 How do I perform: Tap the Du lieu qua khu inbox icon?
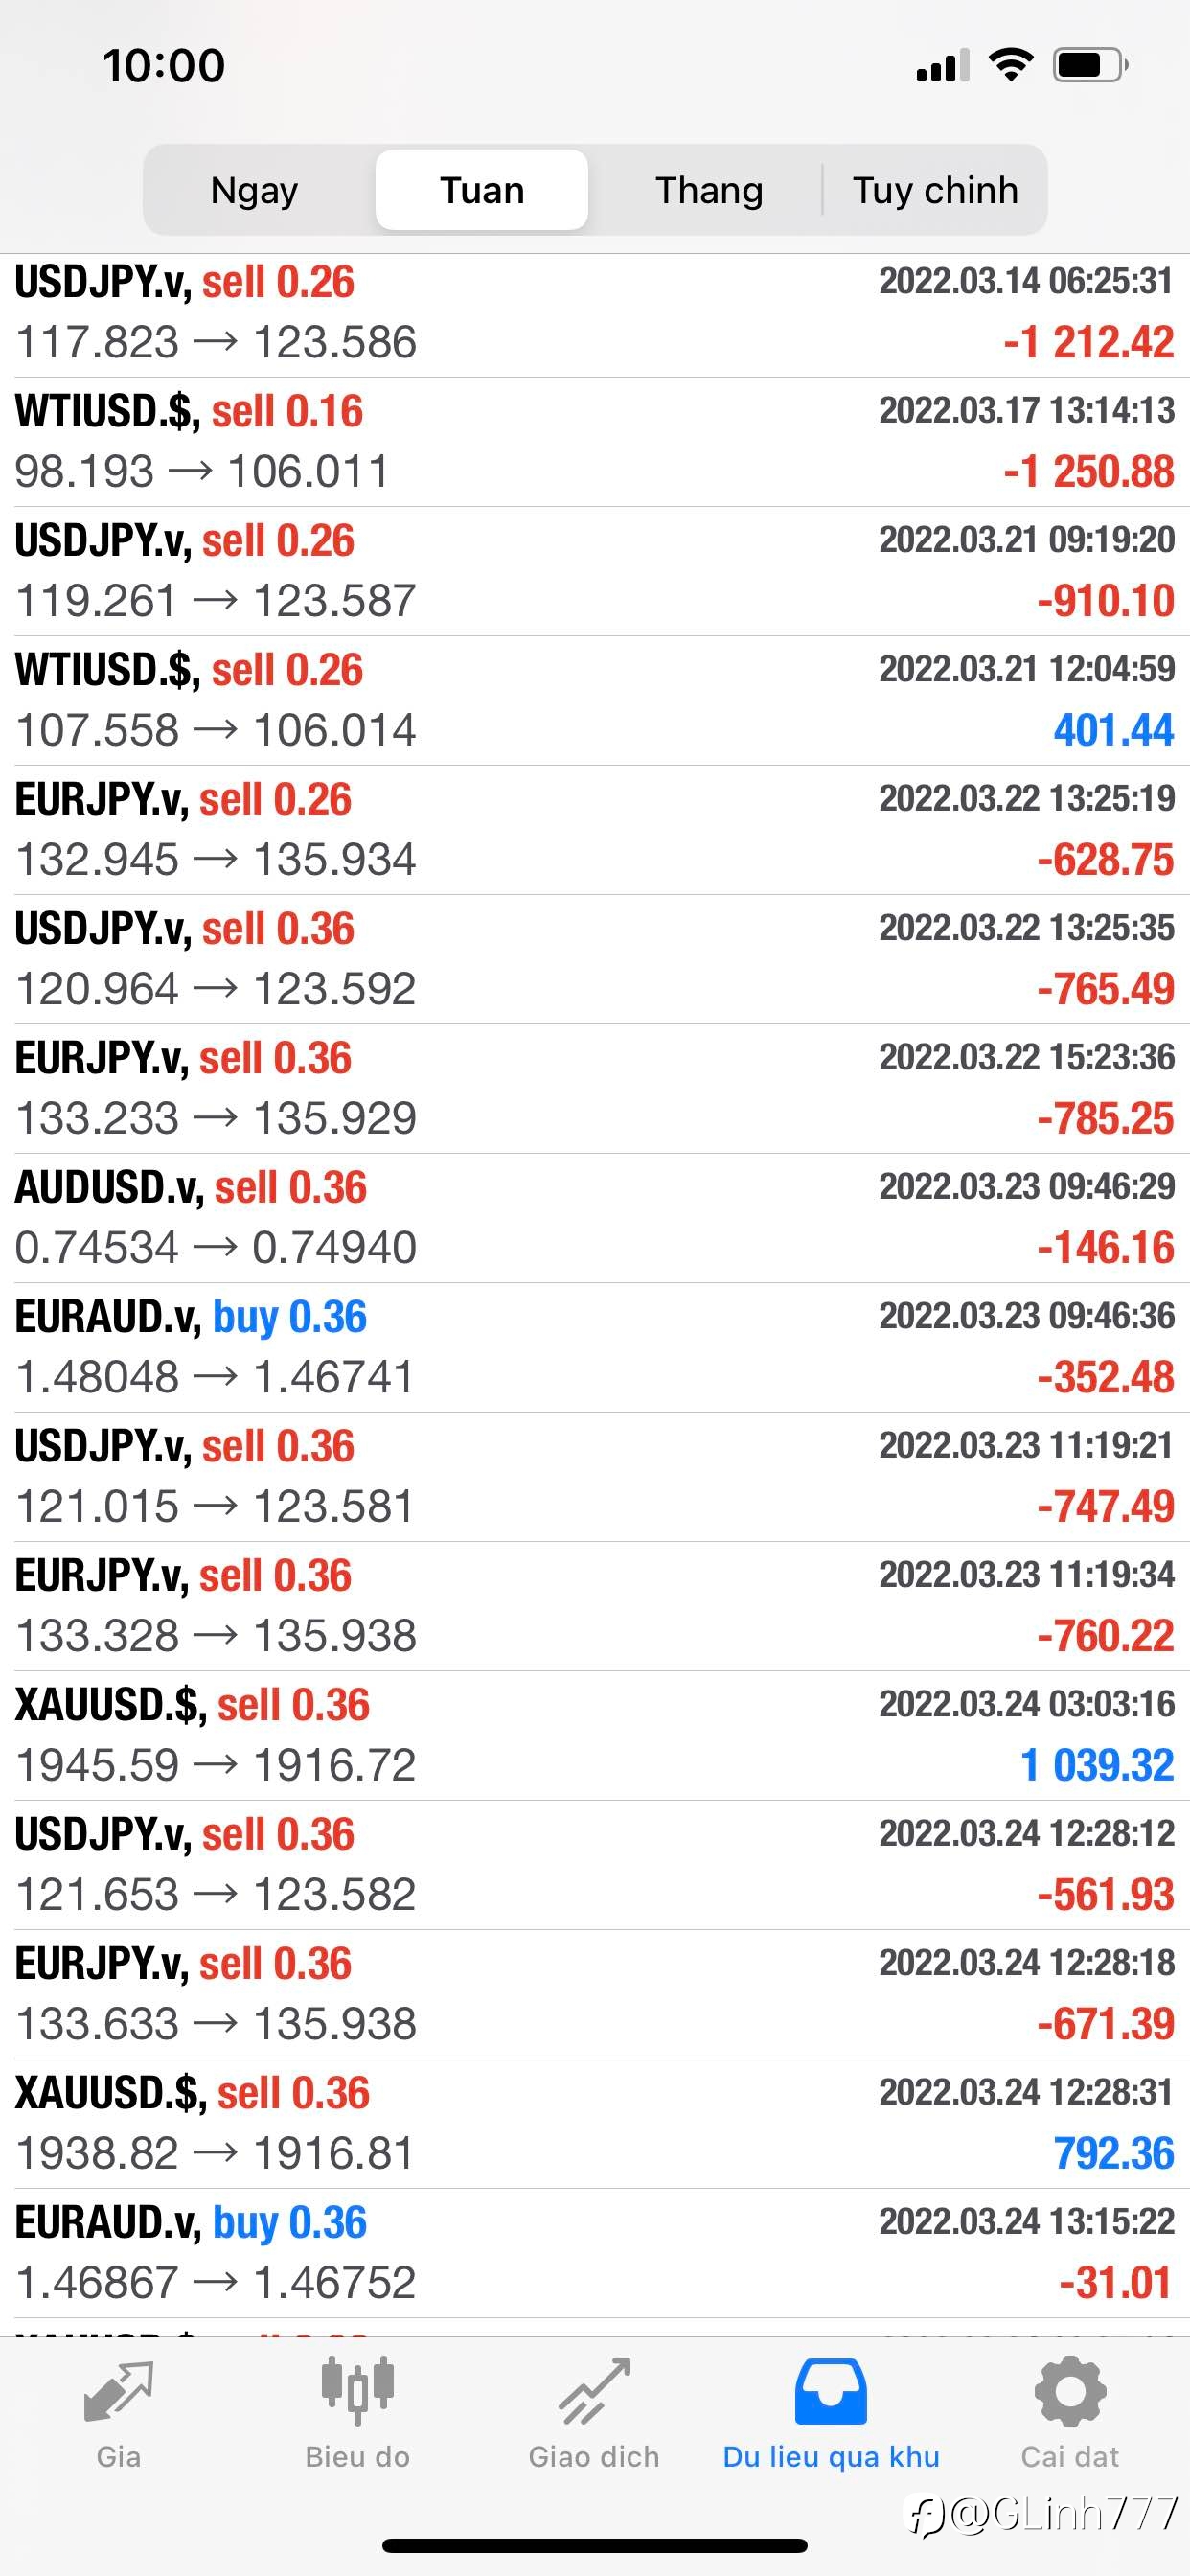tap(831, 2391)
